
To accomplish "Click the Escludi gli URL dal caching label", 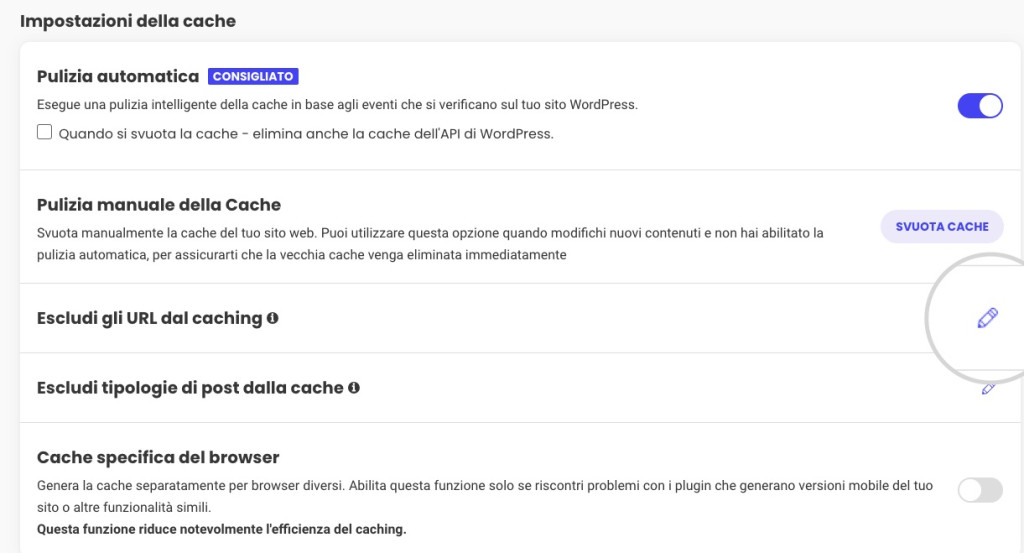I will pyautogui.click(x=150, y=318).
